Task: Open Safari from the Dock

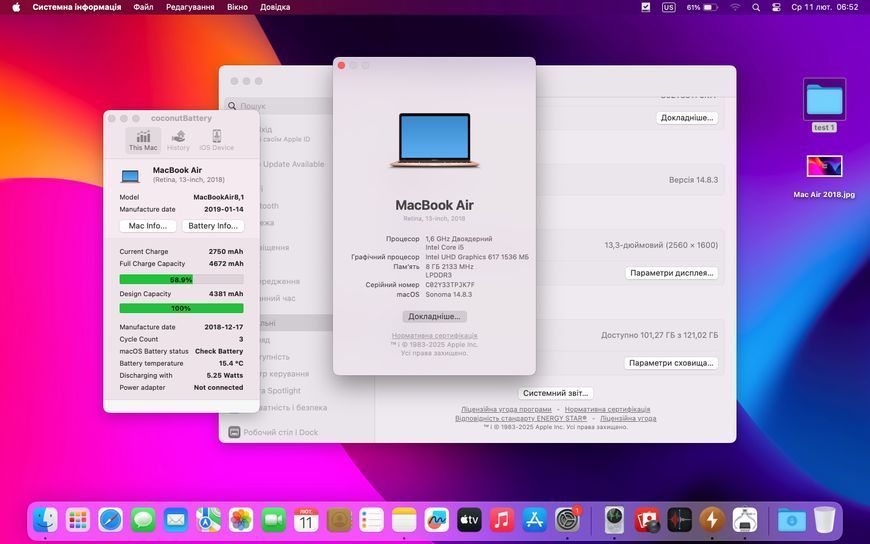Action: [x=110, y=520]
